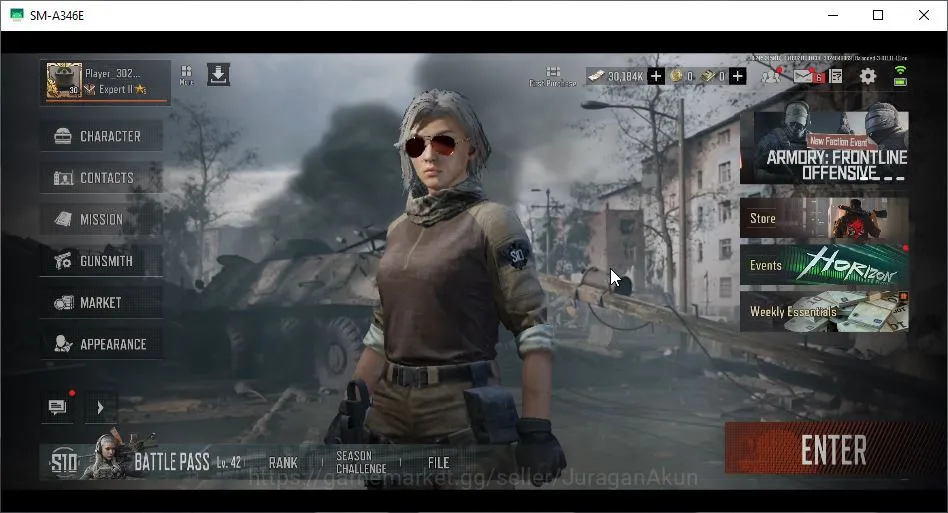Open the Armory: Frontline Offensive banner

824,147
